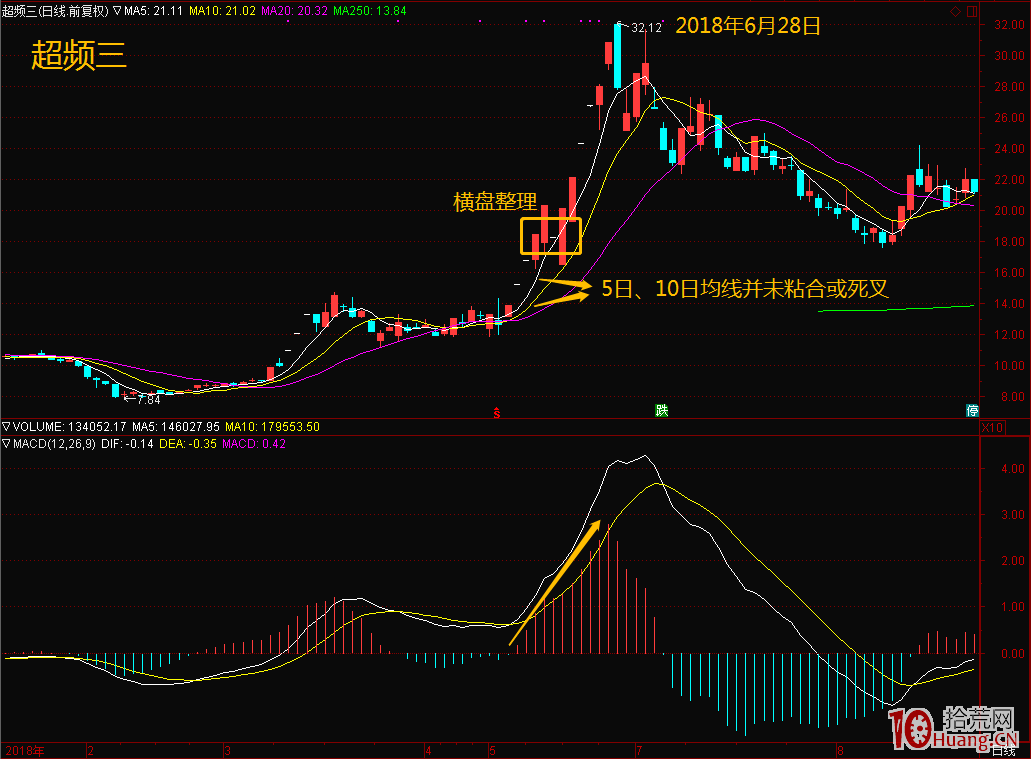
Task: Click the 2018年 label on the time axis
Action: tap(25, 750)
